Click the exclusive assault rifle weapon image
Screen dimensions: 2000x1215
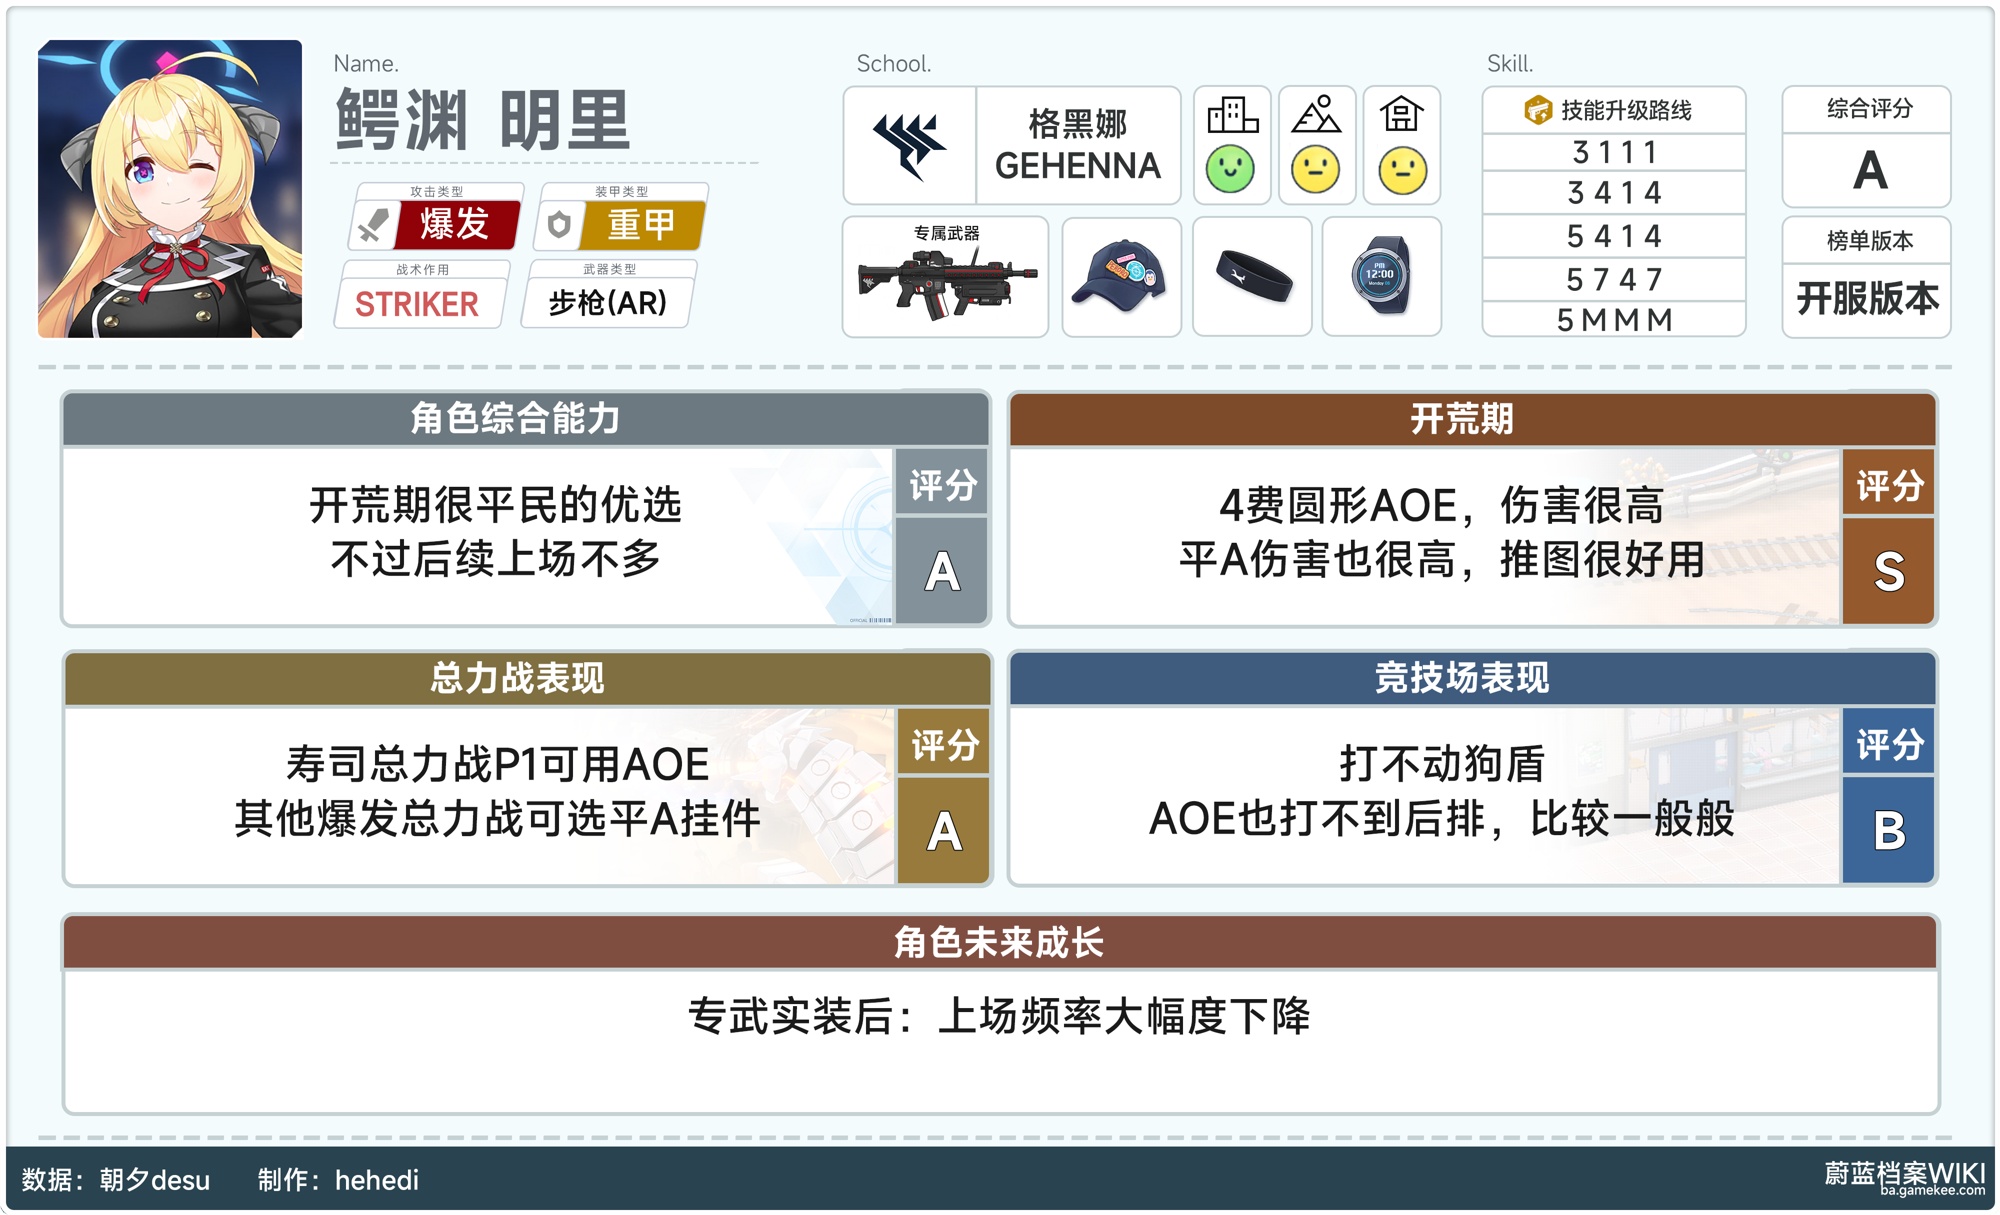tap(945, 282)
